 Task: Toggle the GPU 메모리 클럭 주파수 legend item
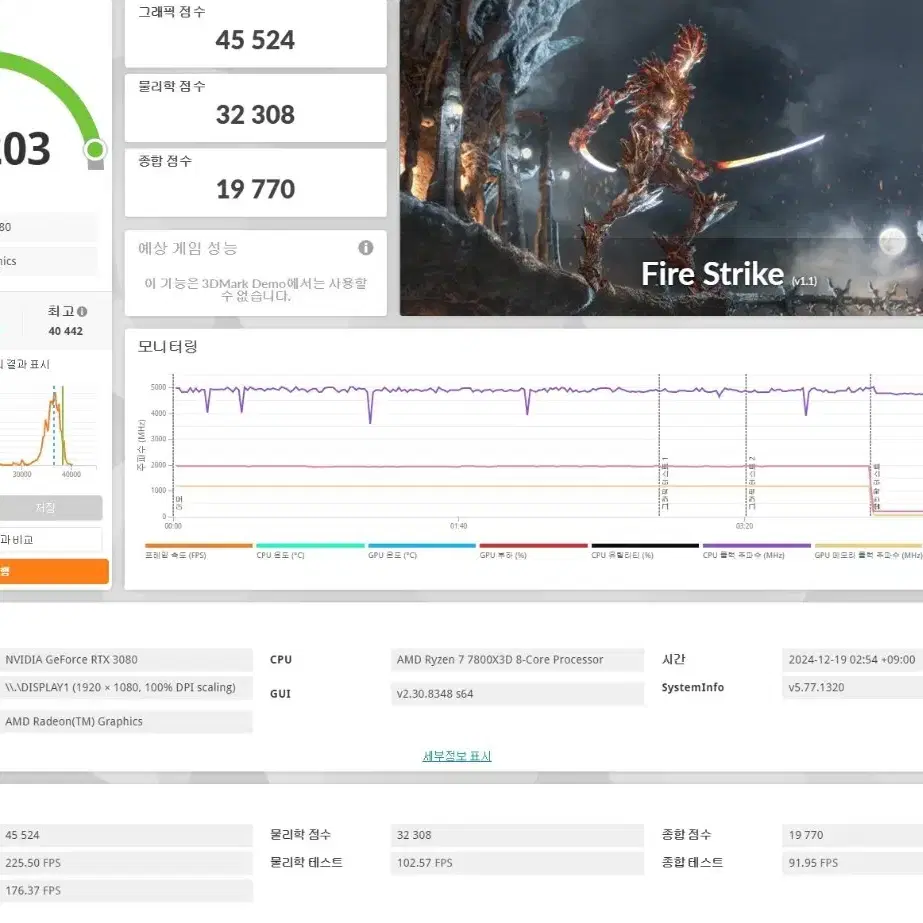coord(868,551)
